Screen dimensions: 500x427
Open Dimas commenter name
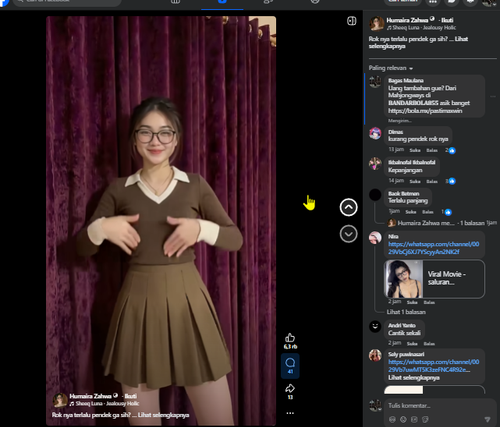pos(396,132)
